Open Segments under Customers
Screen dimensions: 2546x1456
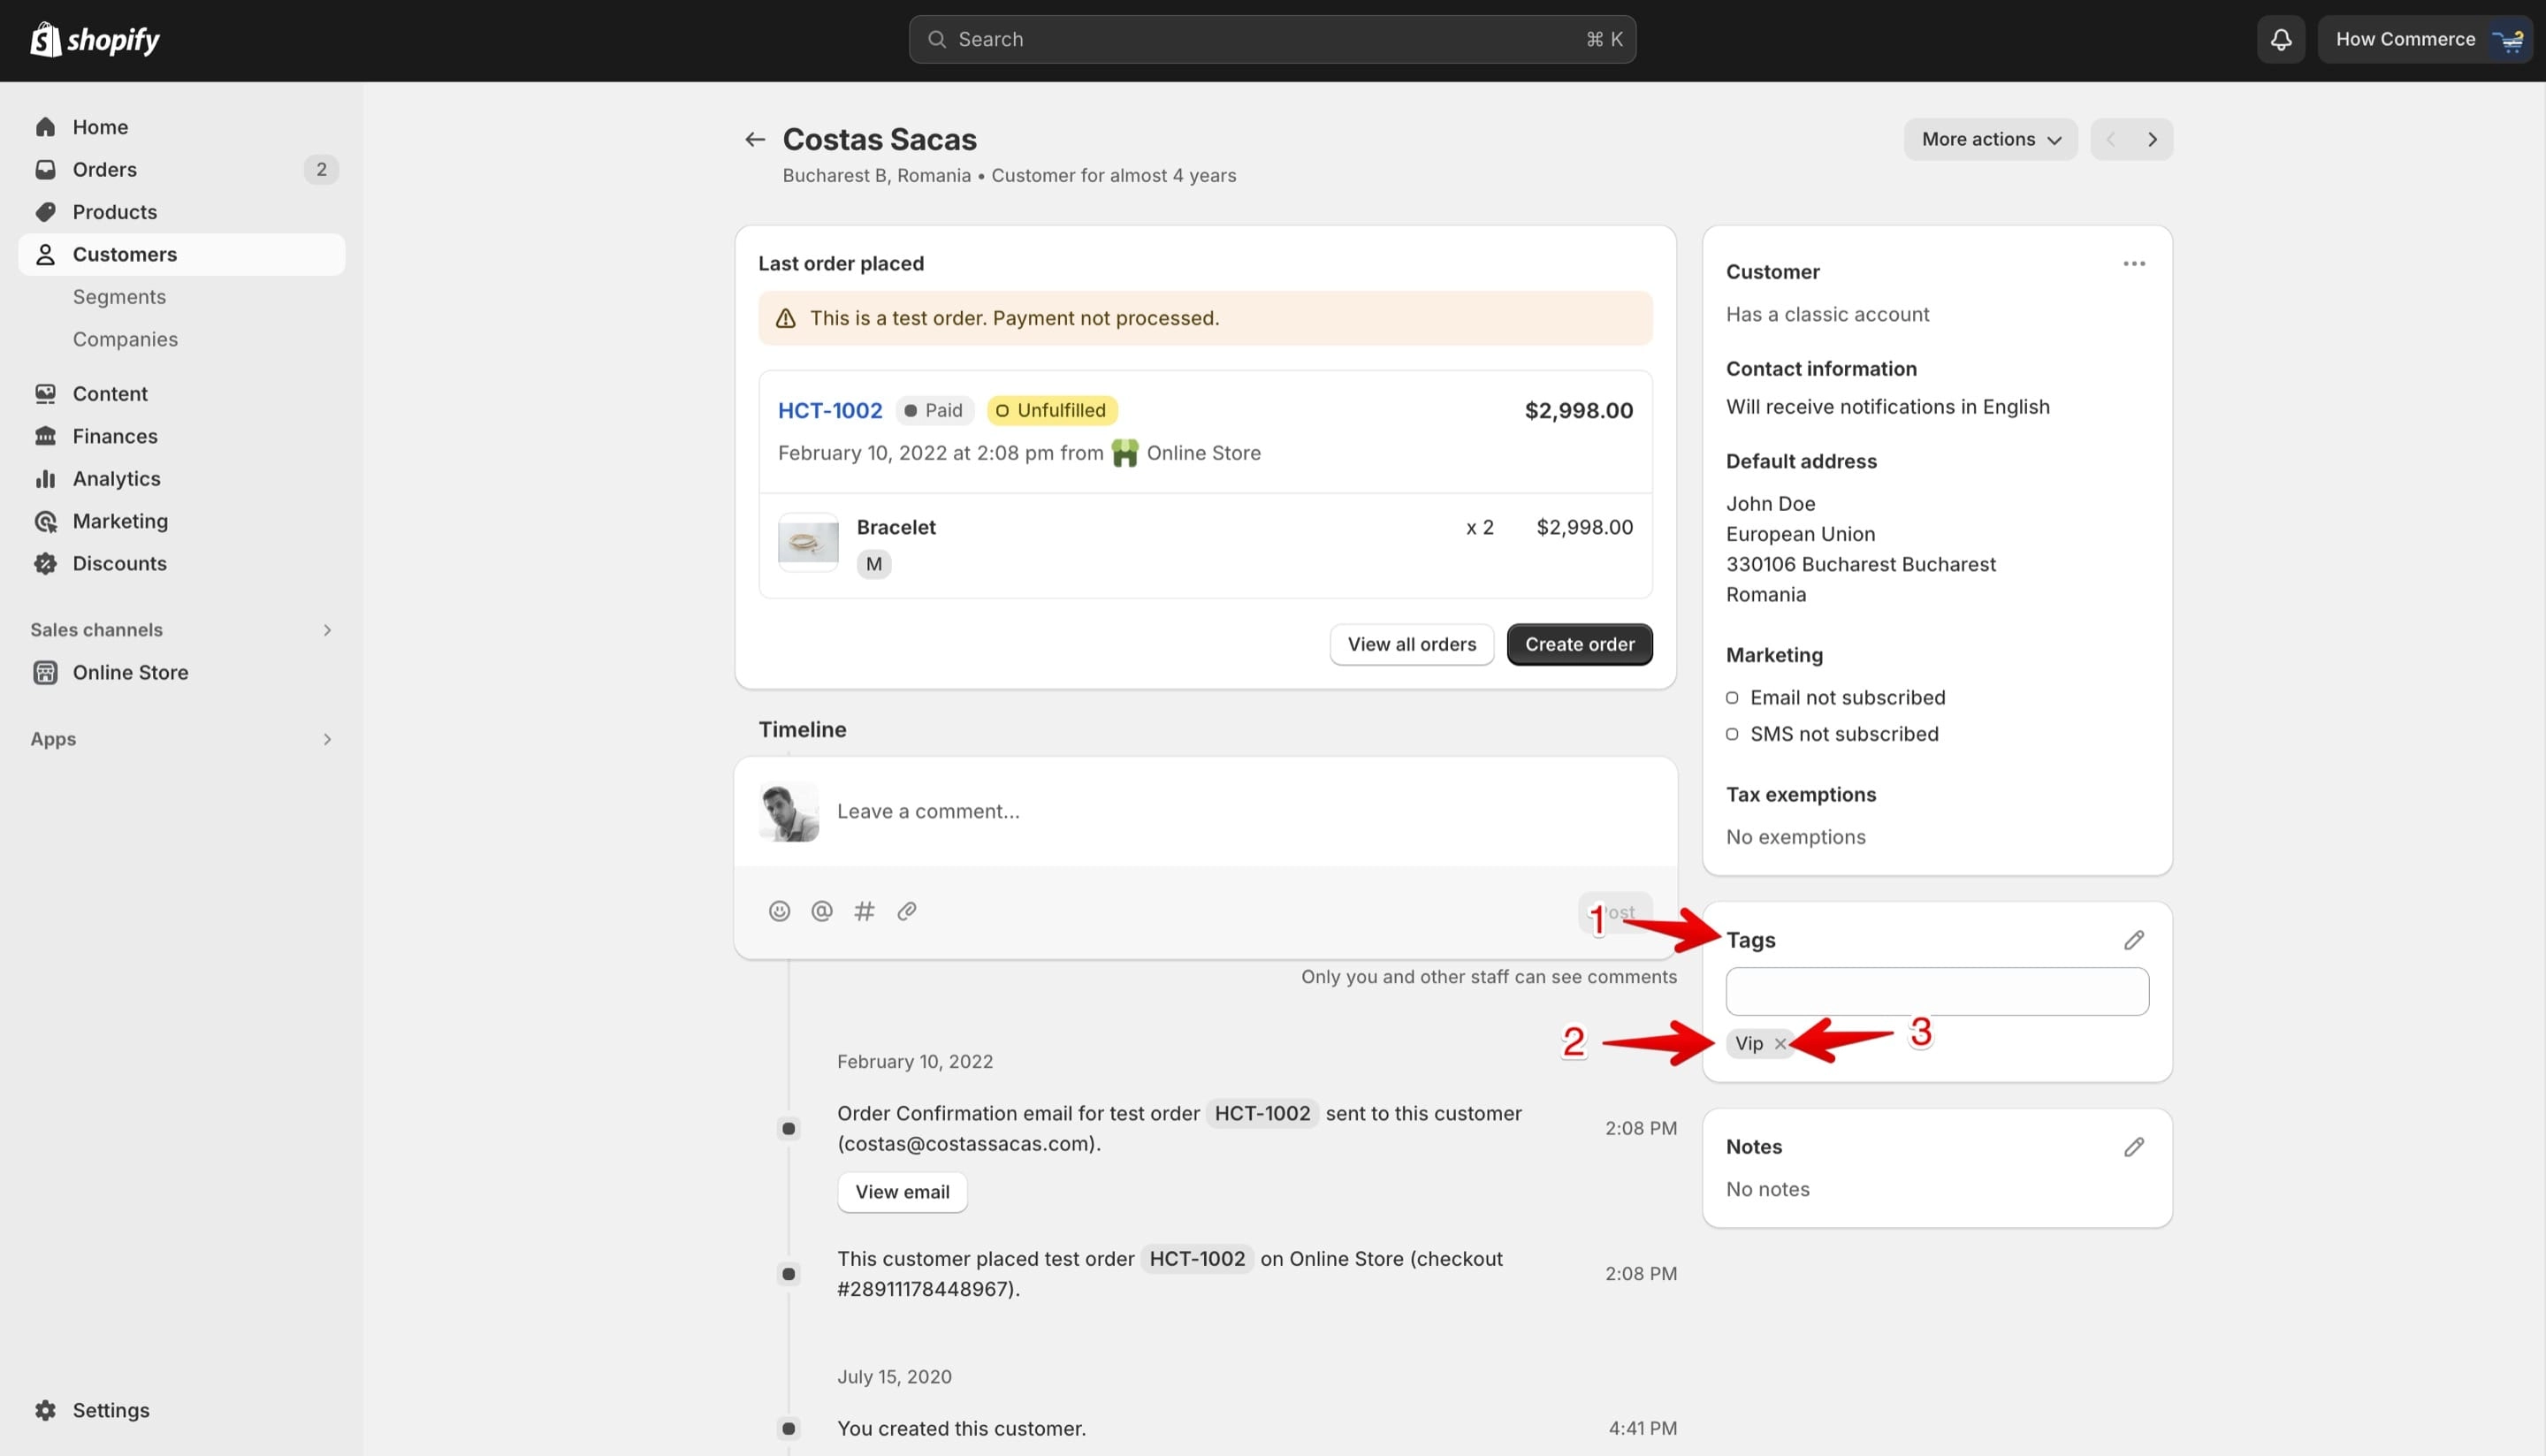point(119,297)
